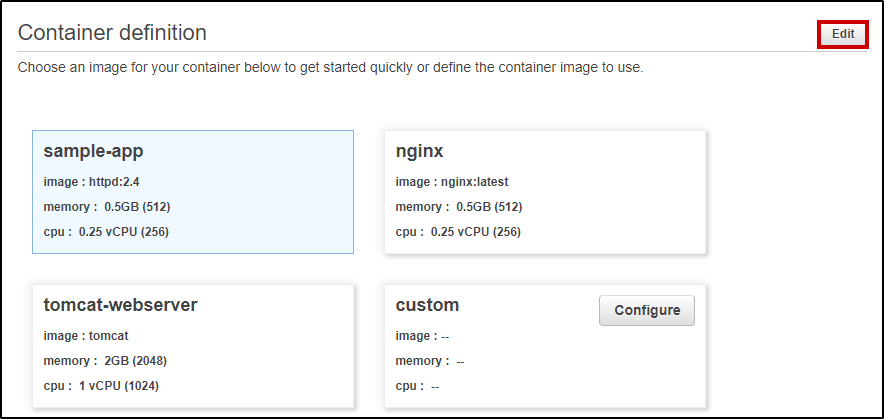Select the sample-app container card title
This screenshot has width=884, height=419.
[x=93, y=151]
